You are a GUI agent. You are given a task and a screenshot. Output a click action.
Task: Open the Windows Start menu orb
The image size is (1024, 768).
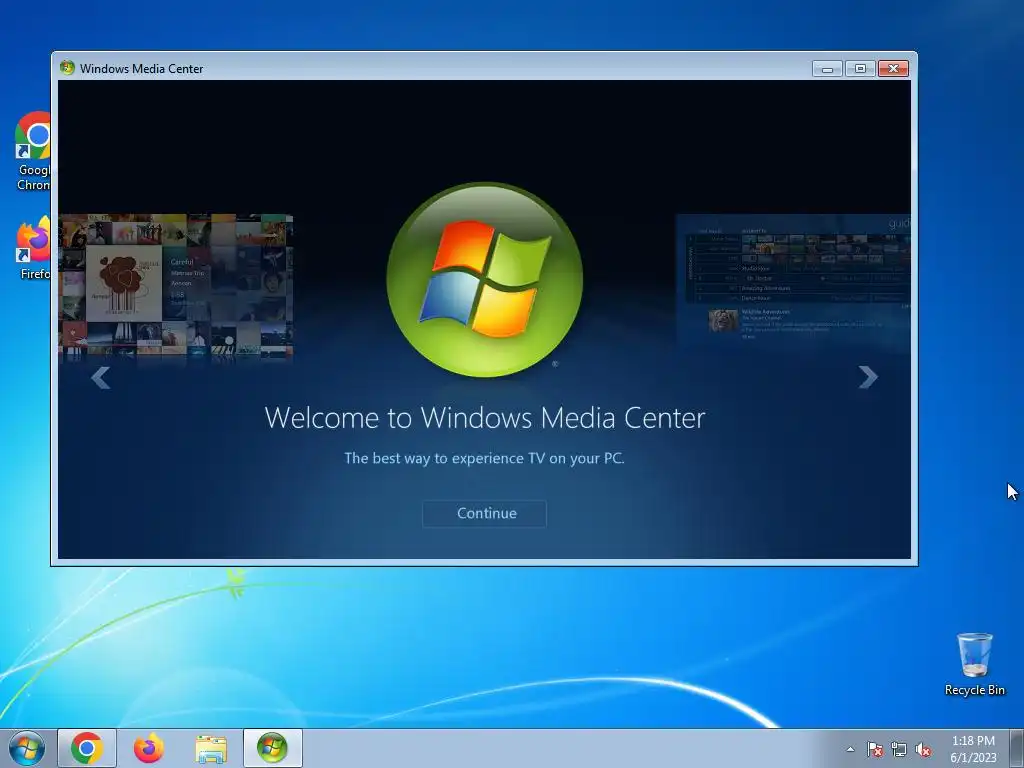(x=27, y=748)
